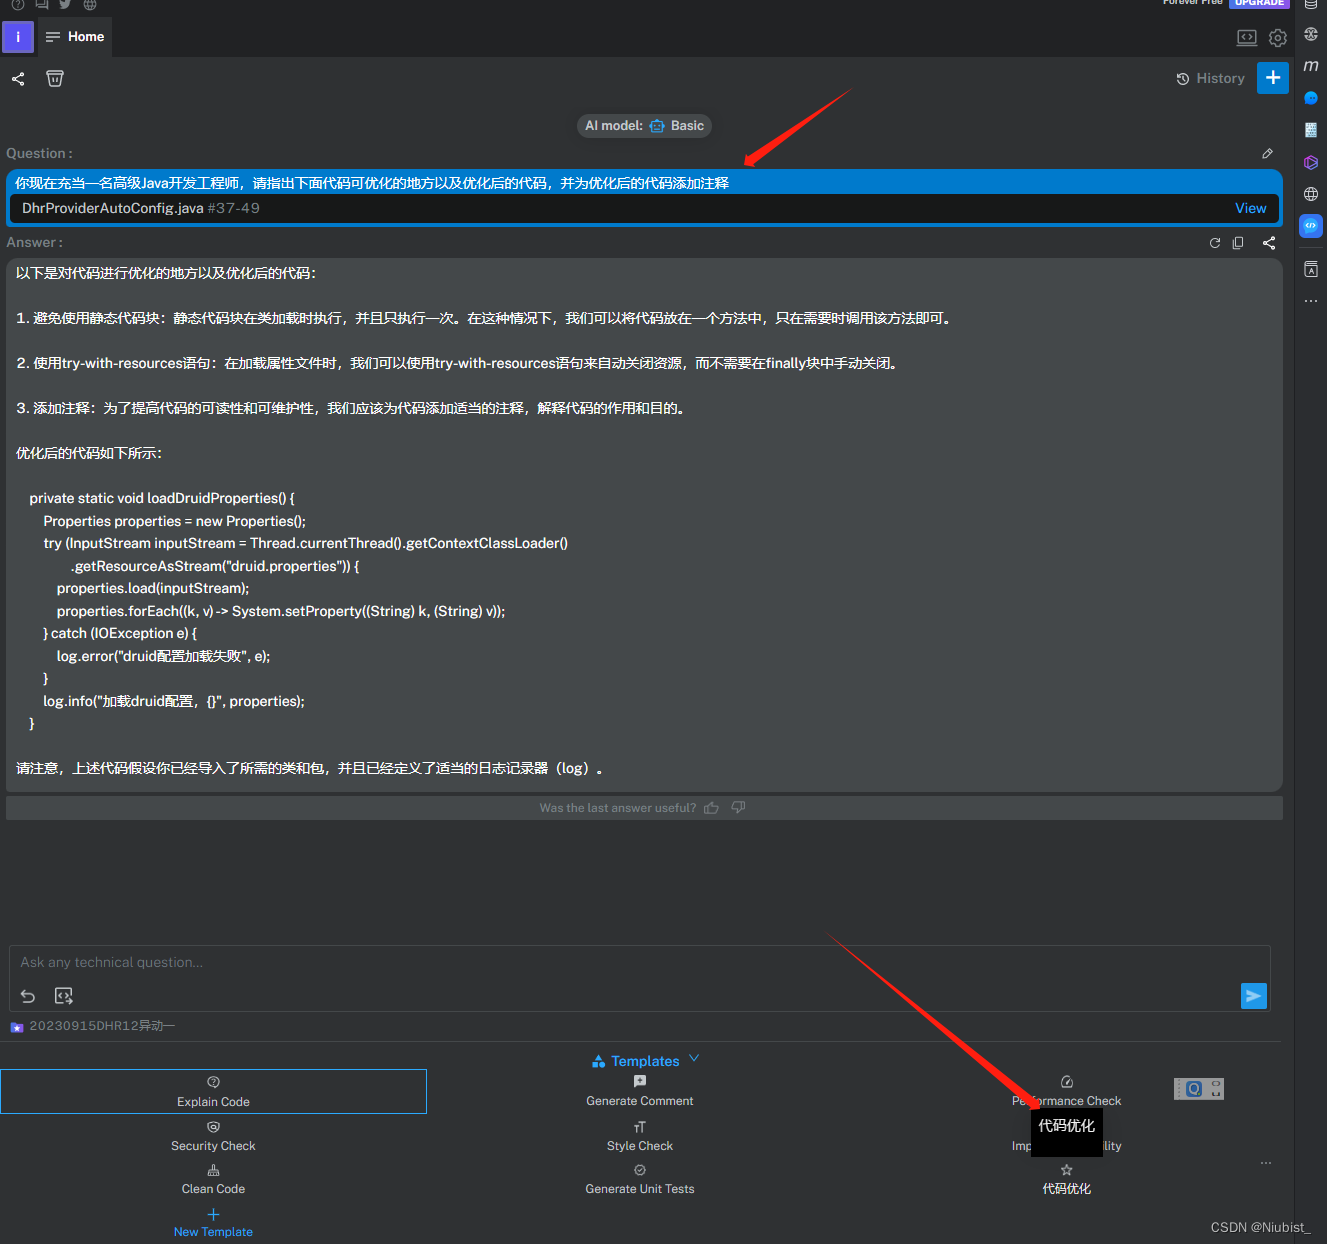Open the purple hexagon plugin in sidebar
The height and width of the screenshot is (1244, 1327).
point(1311,162)
